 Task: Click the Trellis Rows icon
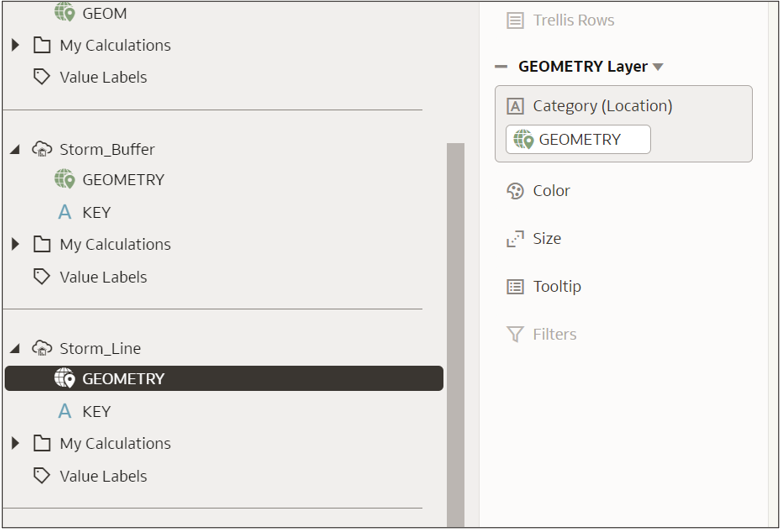click(515, 20)
